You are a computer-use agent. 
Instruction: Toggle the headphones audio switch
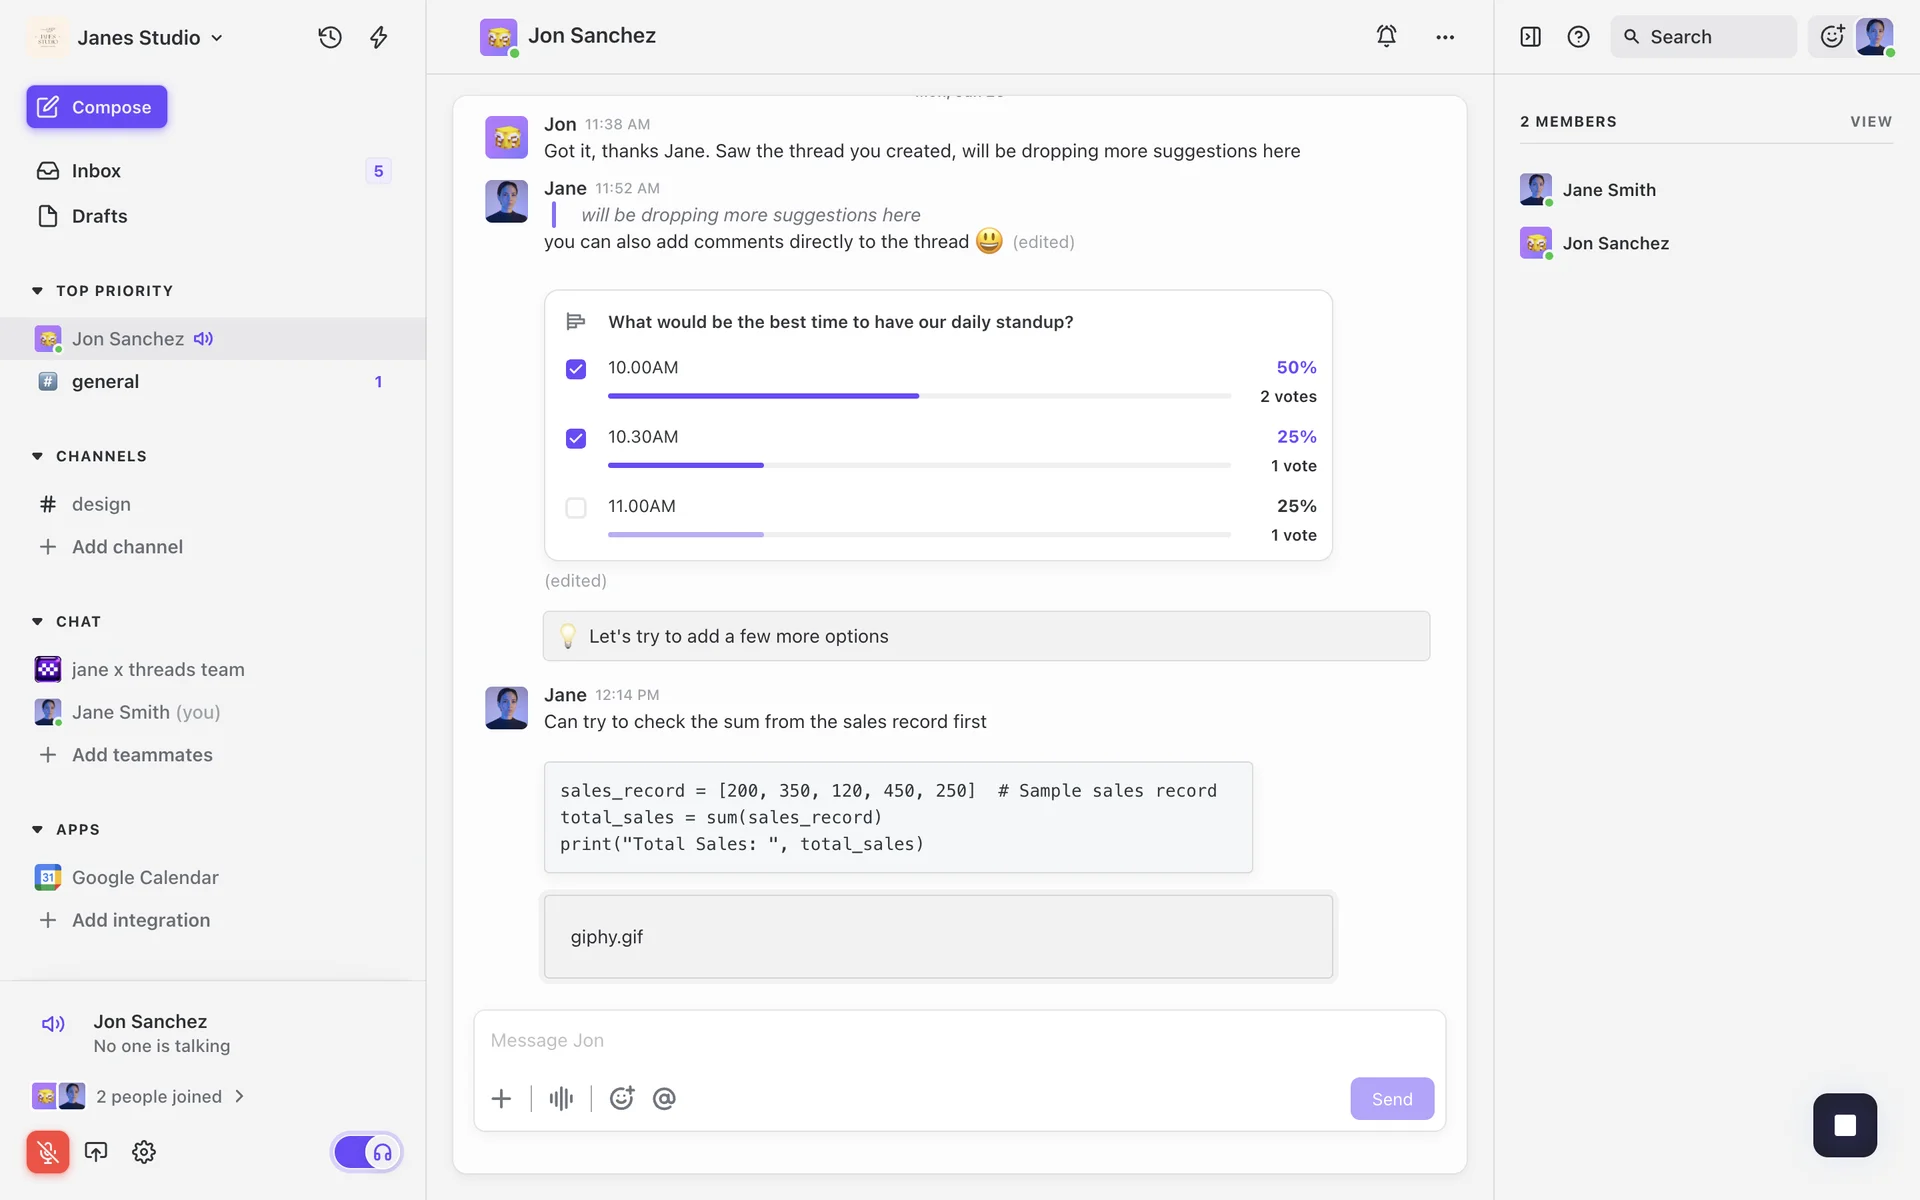pos(367,1152)
